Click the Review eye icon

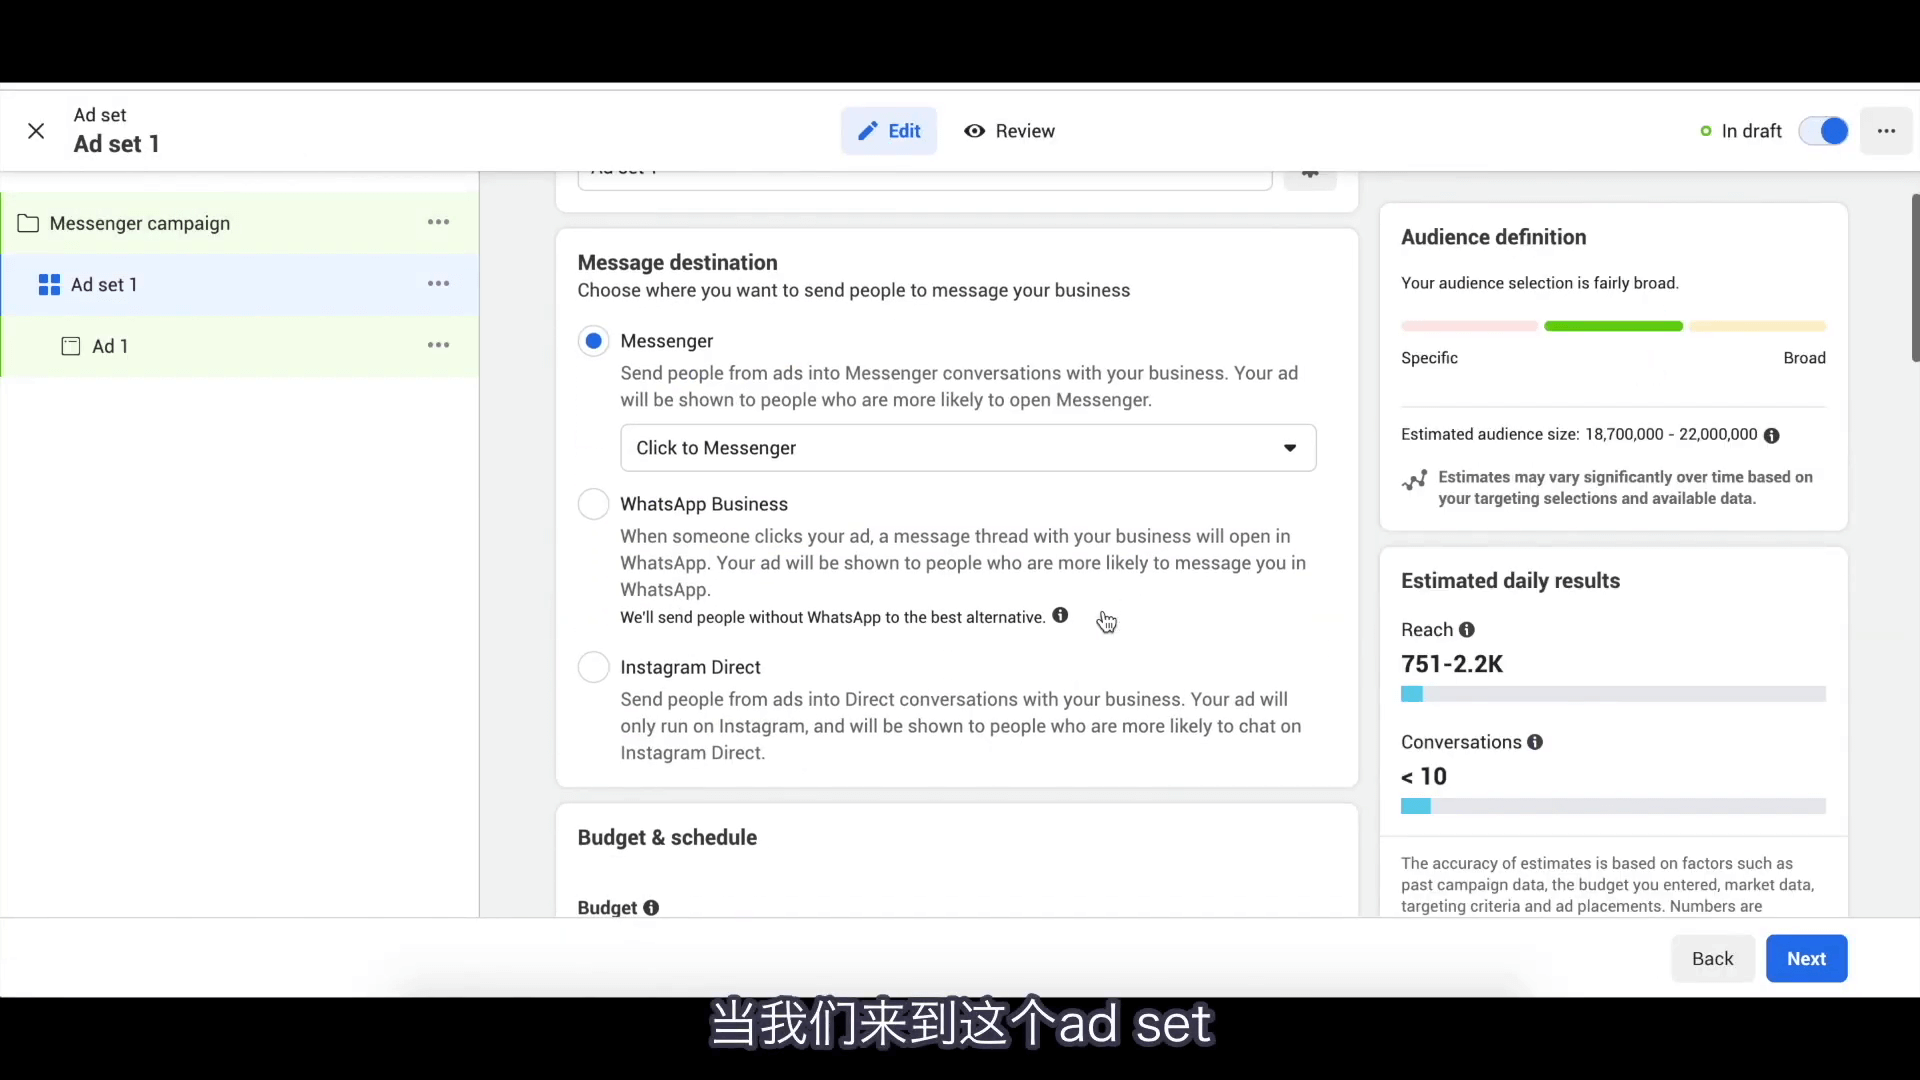coord(974,131)
